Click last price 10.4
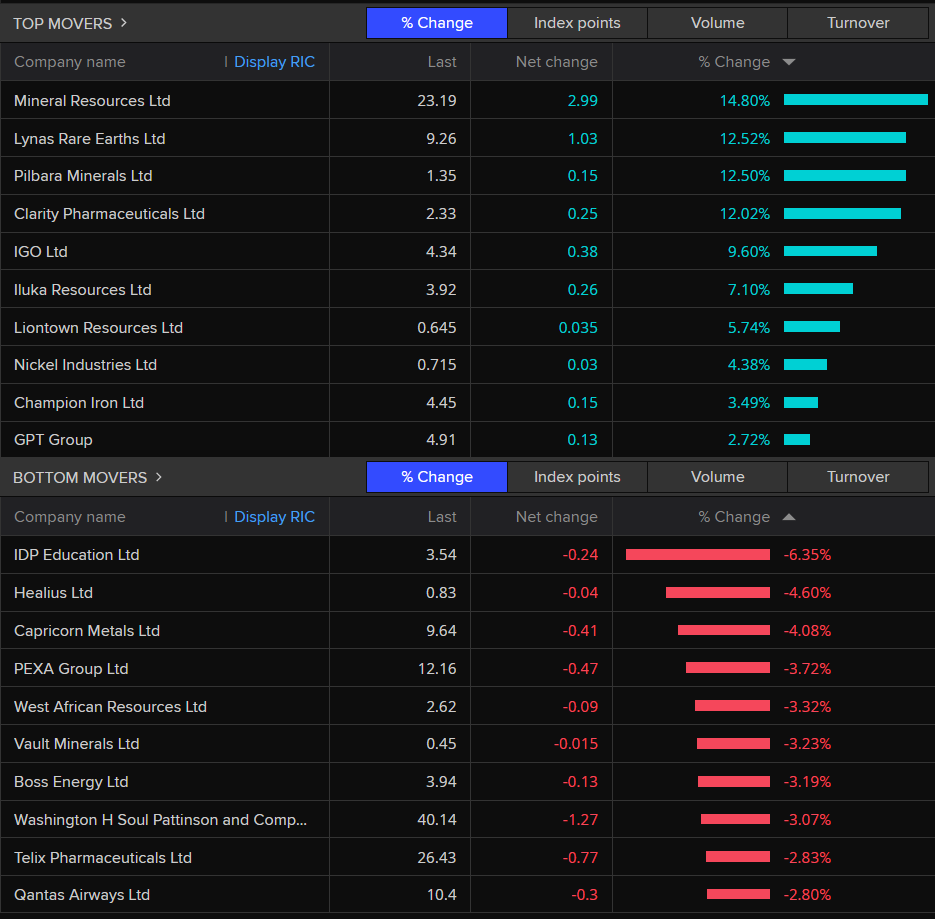 tap(441, 895)
